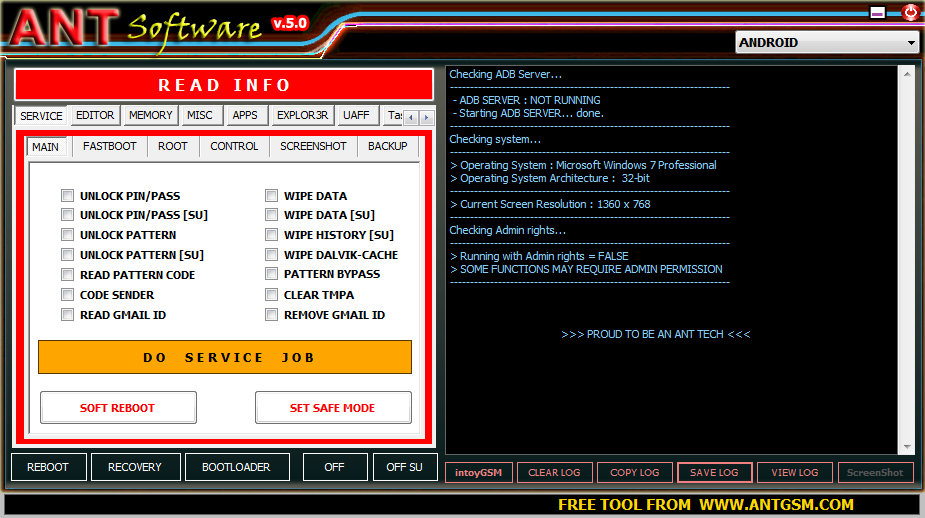Image resolution: width=925 pixels, height=518 pixels.
Task: Click the OFF SU button
Action: click(405, 467)
